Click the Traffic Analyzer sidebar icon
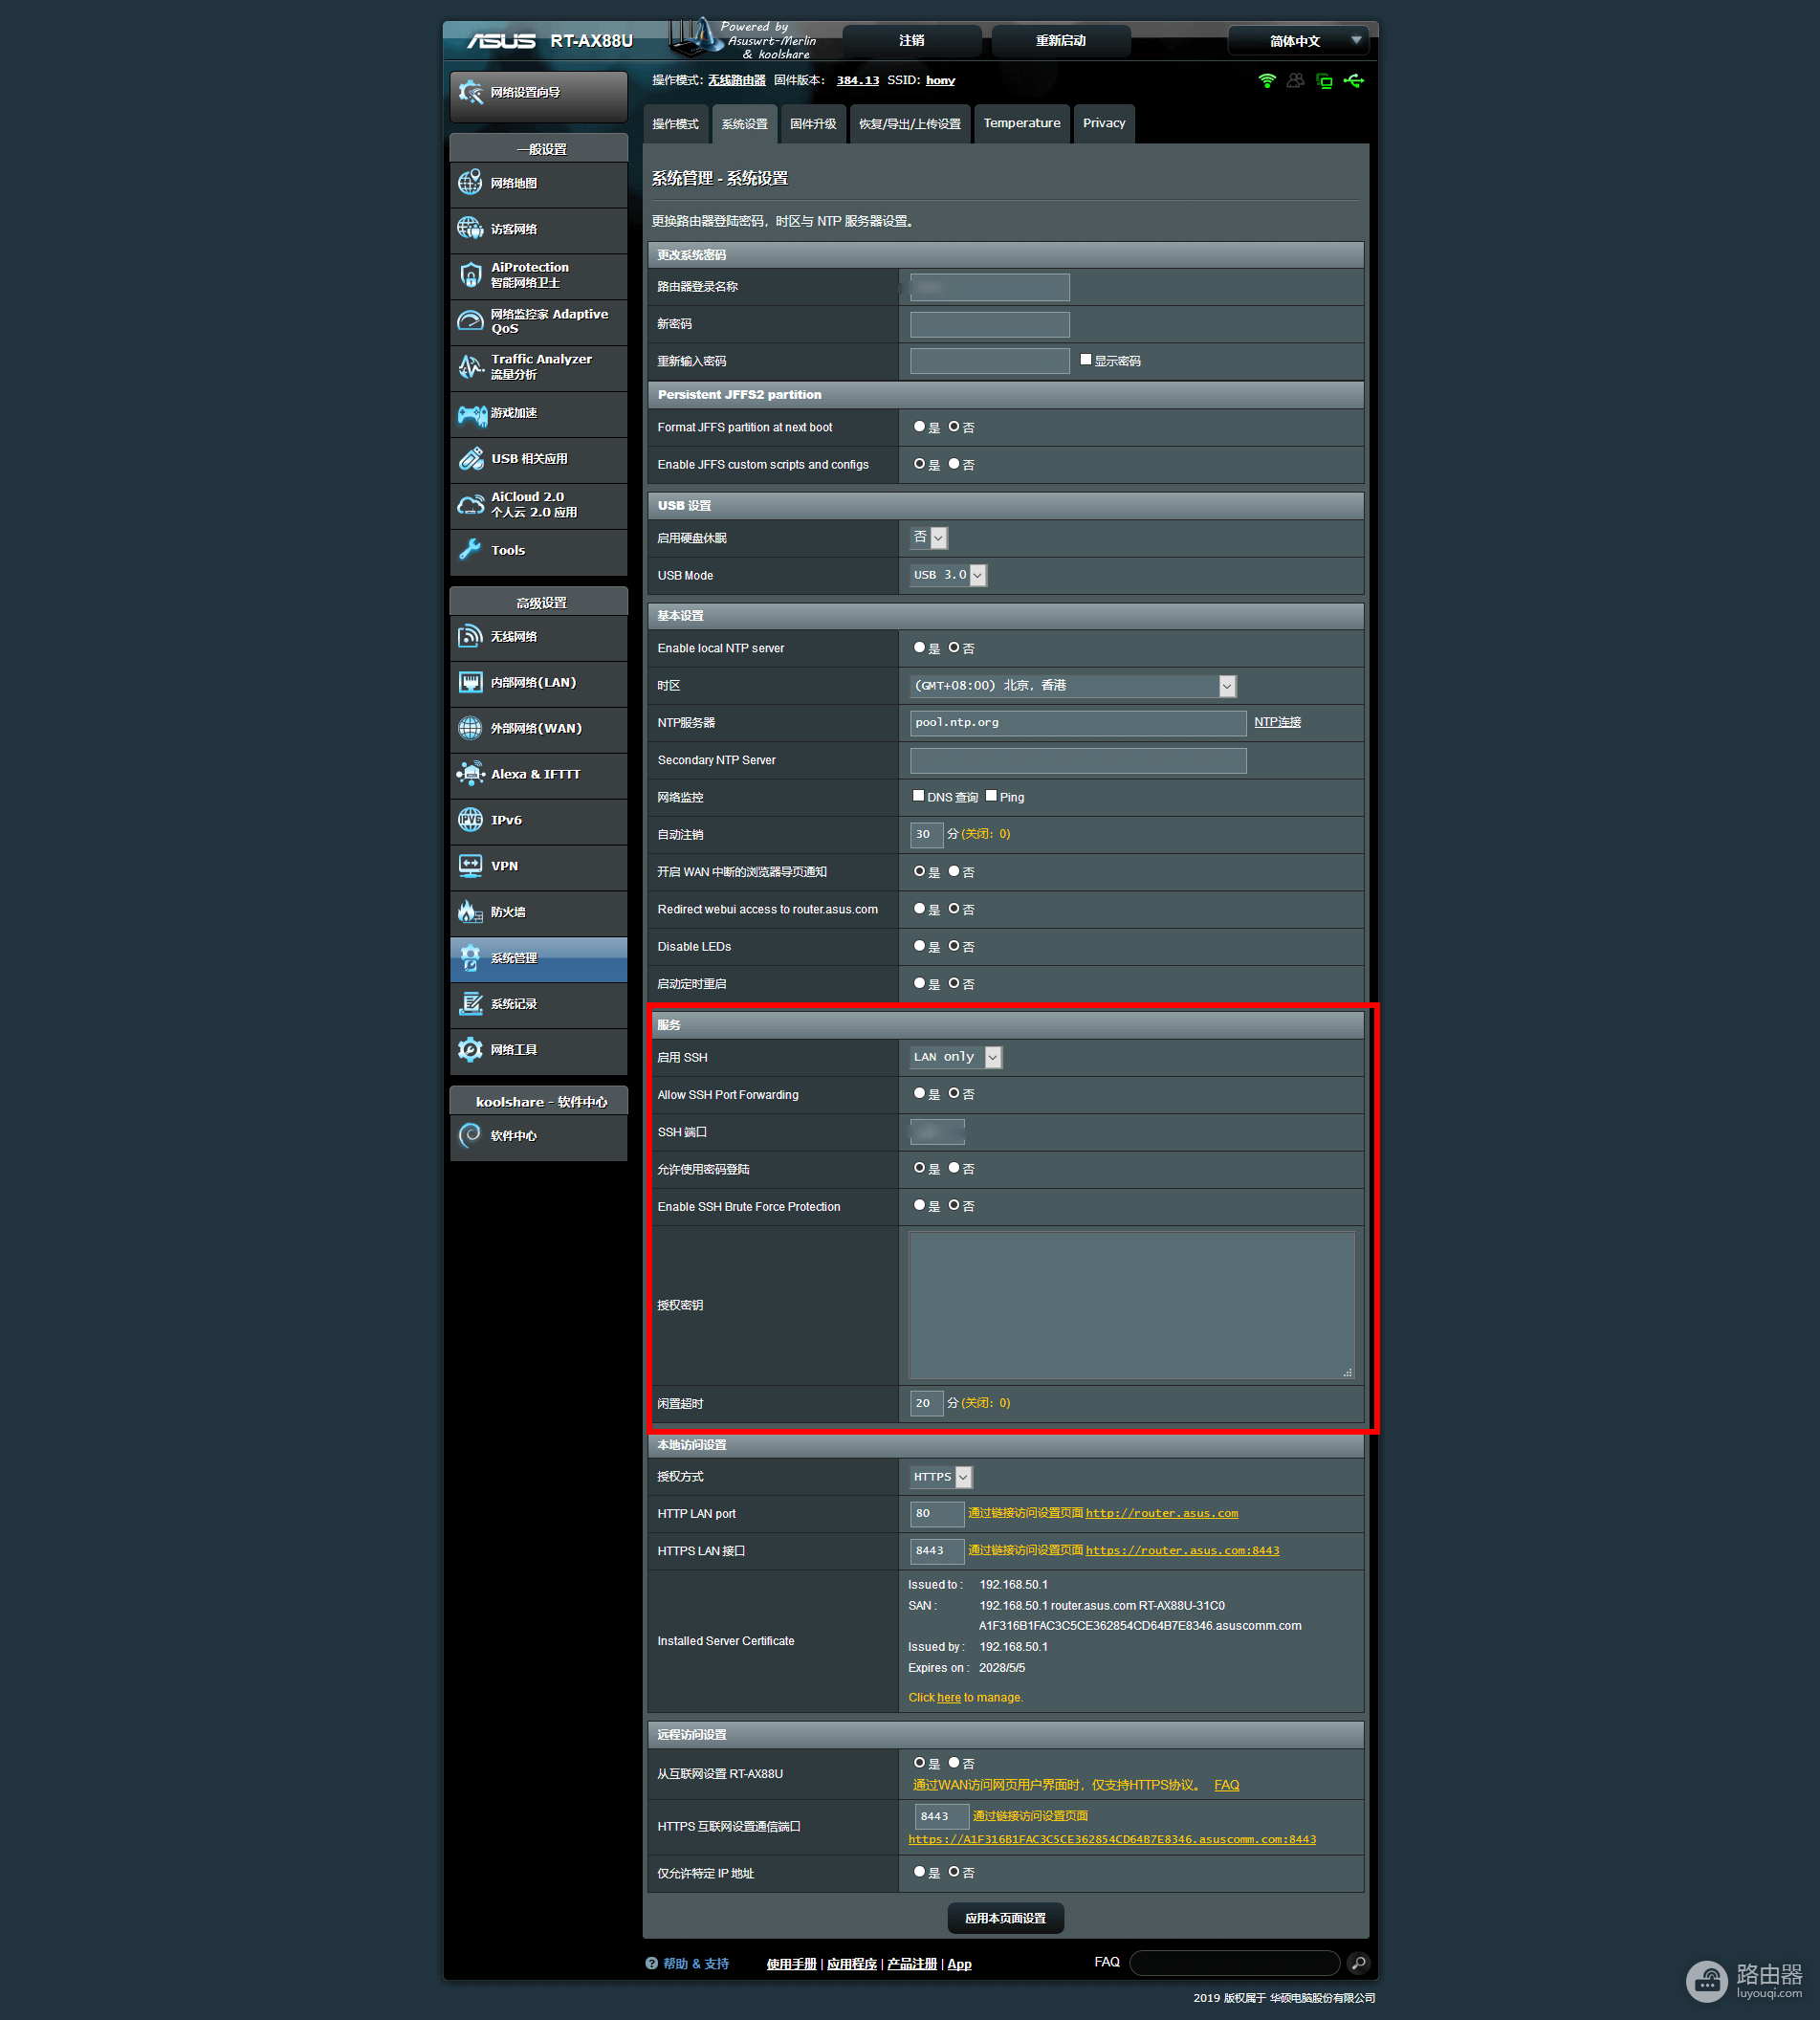This screenshot has height=2020, width=1820. pos(470,366)
